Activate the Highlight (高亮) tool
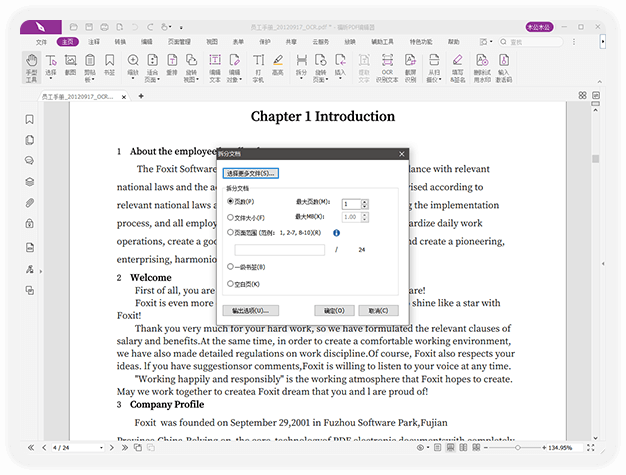626x475 pixels. [x=278, y=65]
